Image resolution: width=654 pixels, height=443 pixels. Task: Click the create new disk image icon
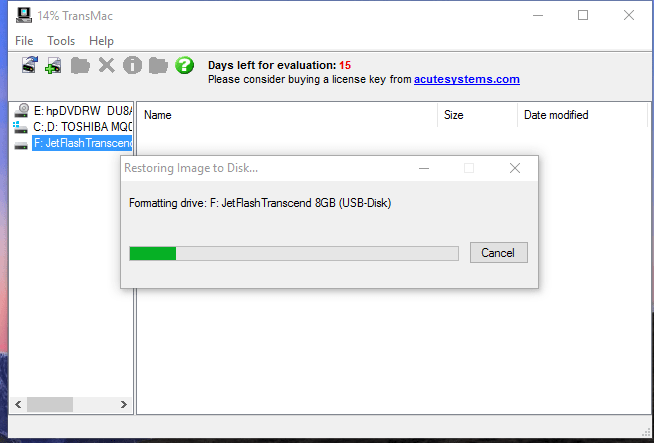tap(53, 65)
